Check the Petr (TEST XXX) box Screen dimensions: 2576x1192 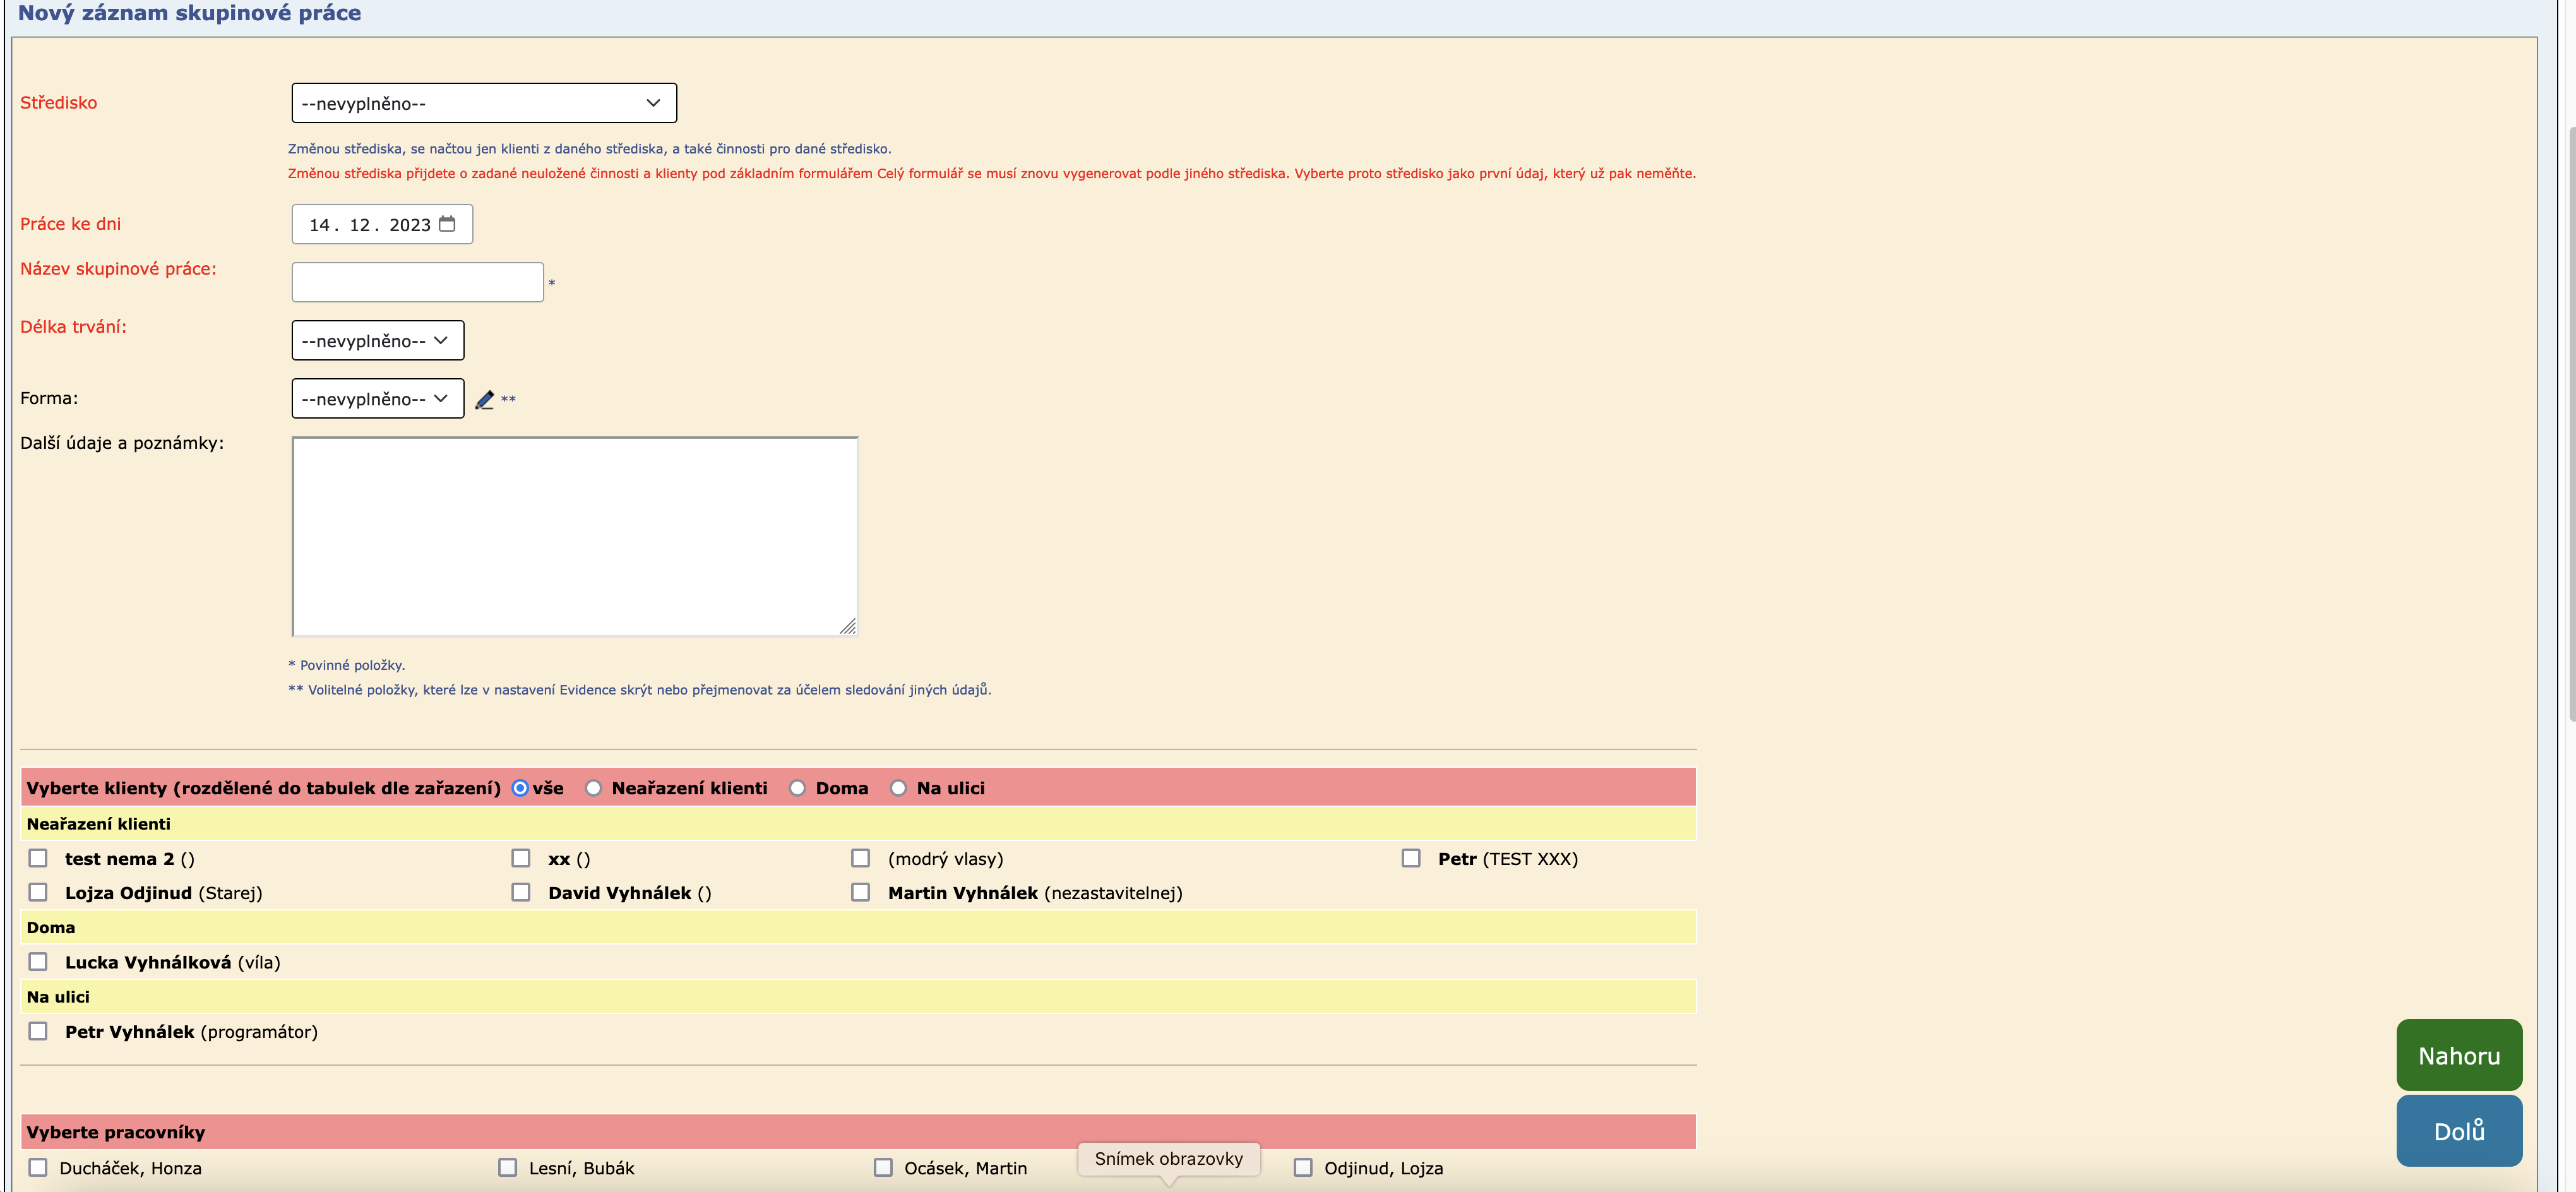pyautogui.click(x=1411, y=858)
